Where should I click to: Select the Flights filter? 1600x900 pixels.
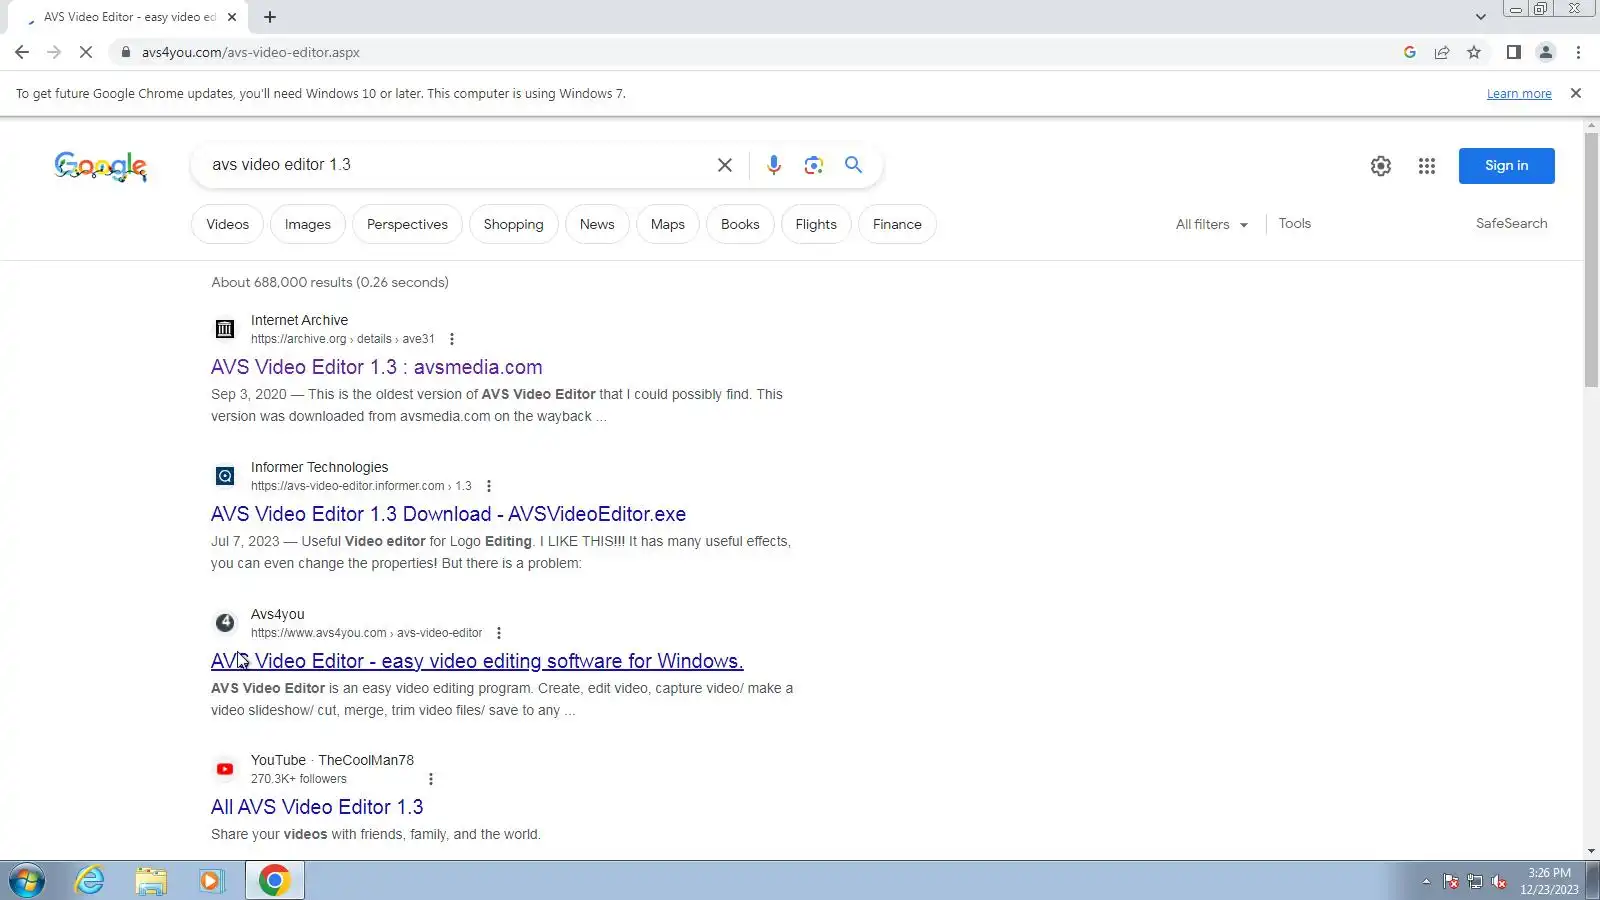pyautogui.click(x=816, y=224)
